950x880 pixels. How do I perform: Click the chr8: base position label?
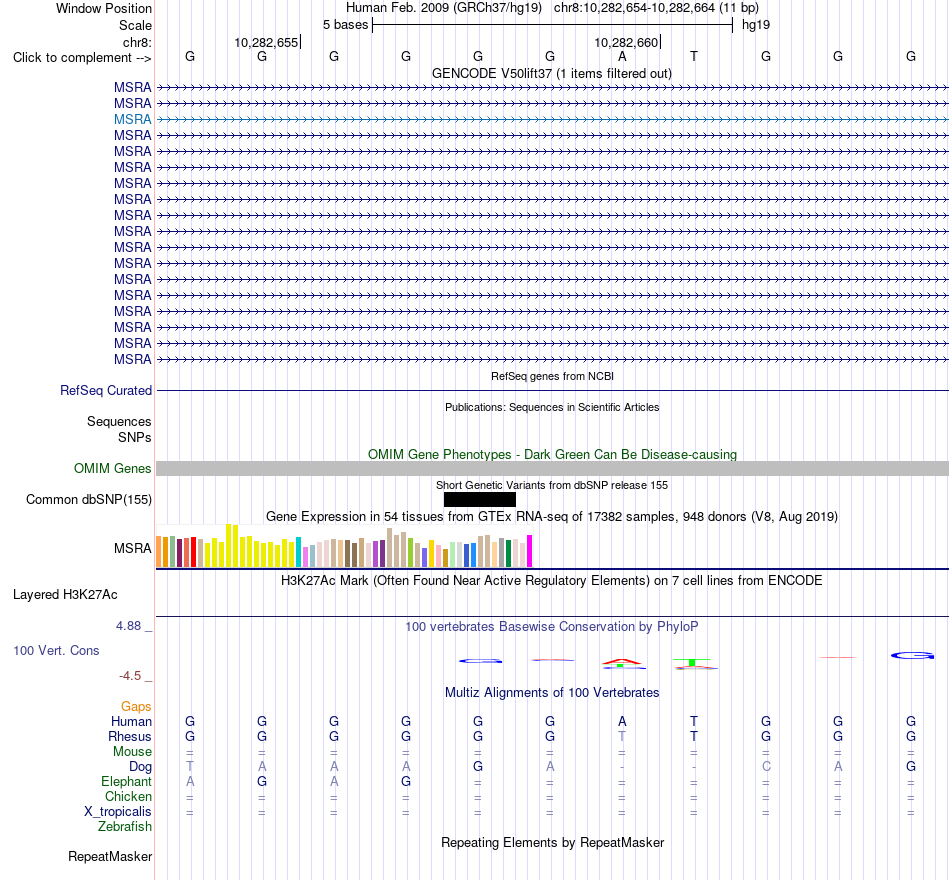(x=137, y=42)
